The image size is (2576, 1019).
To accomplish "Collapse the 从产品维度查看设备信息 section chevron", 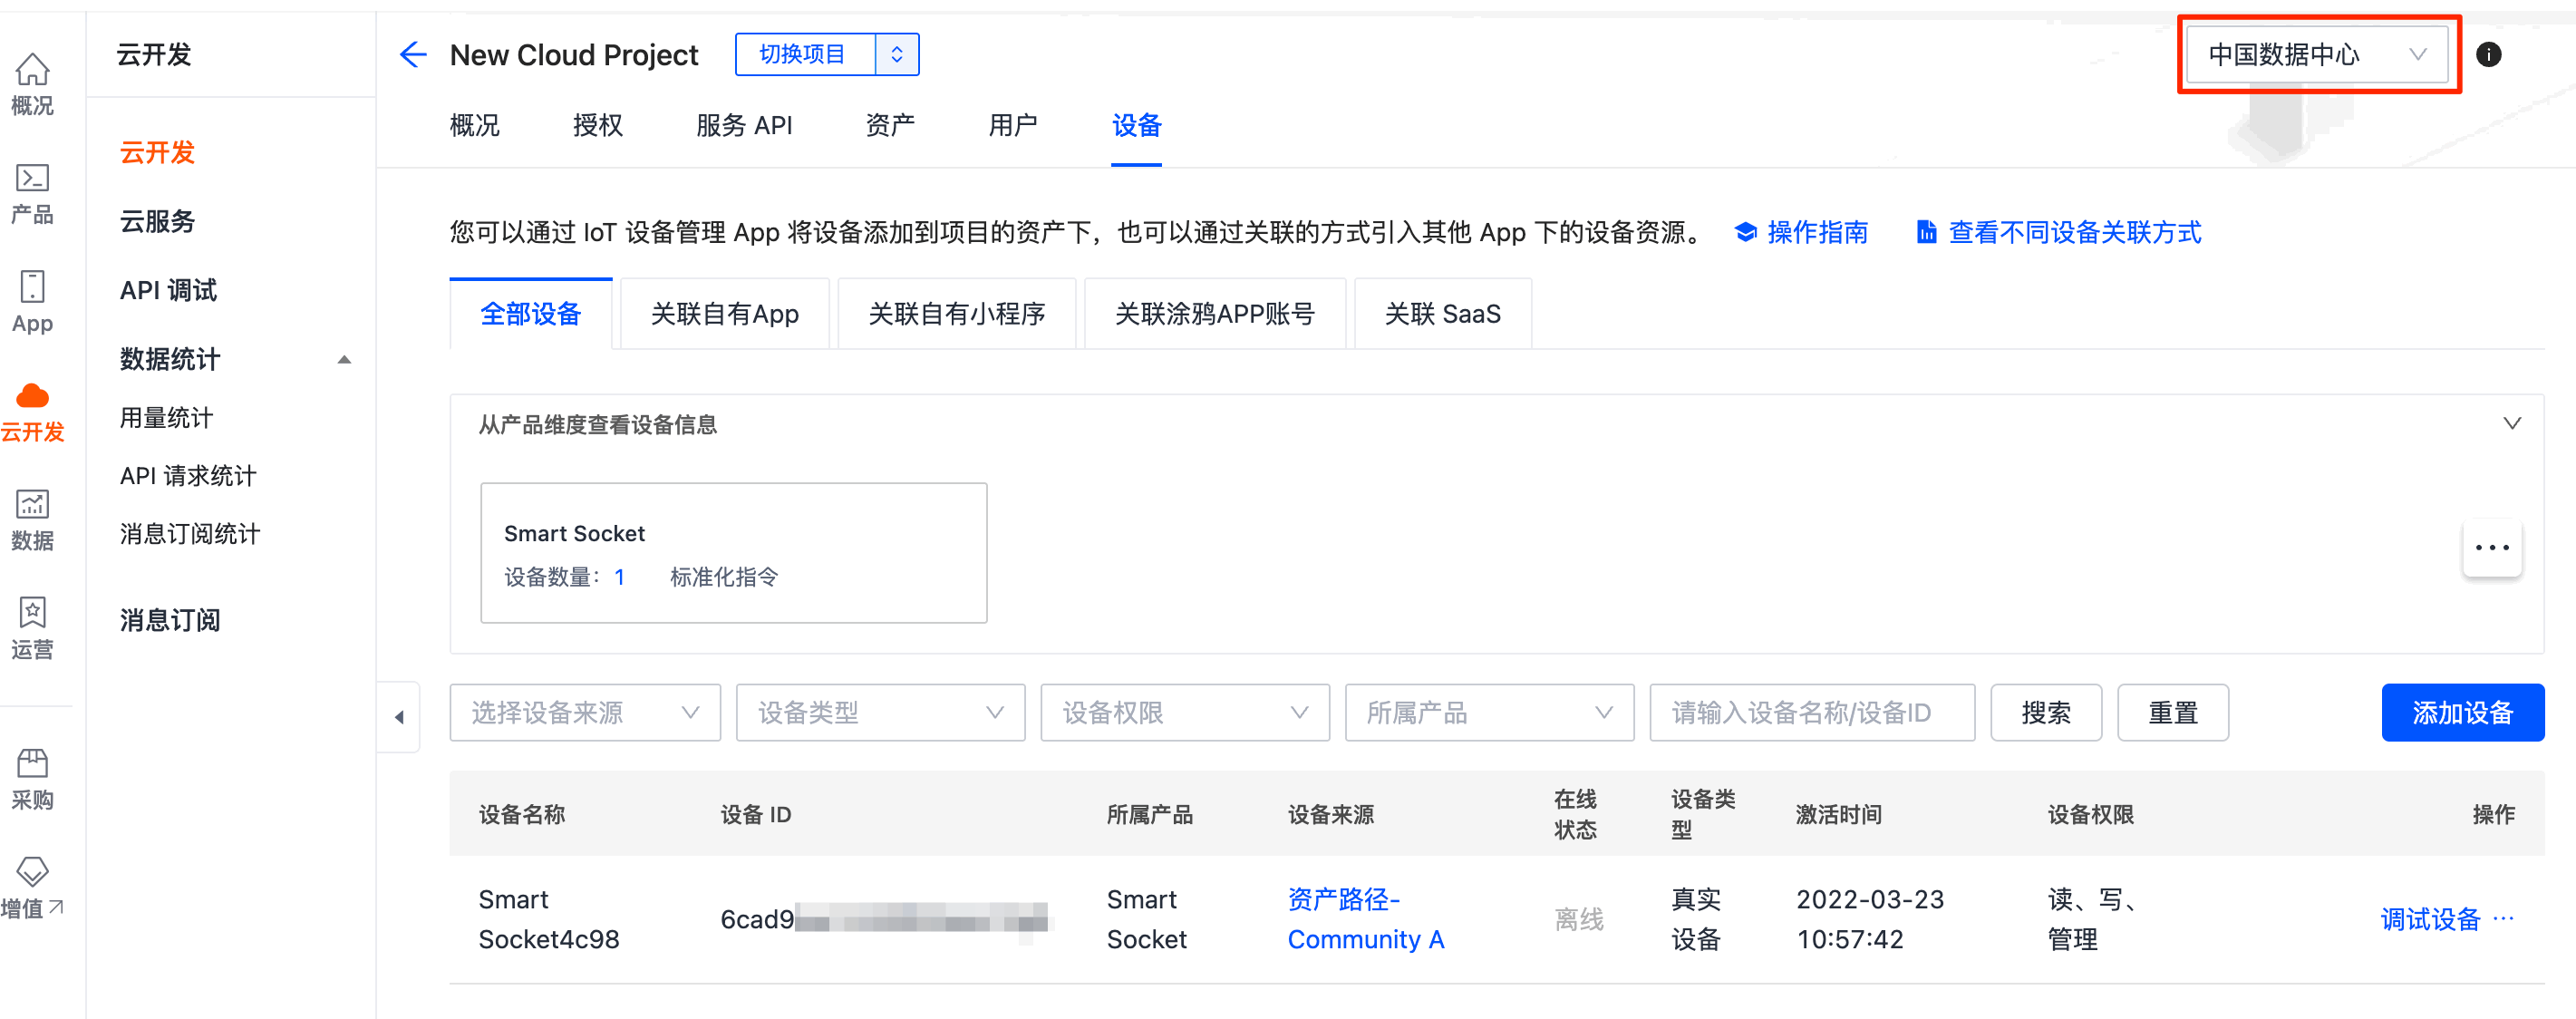I will pyautogui.click(x=2511, y=423).
